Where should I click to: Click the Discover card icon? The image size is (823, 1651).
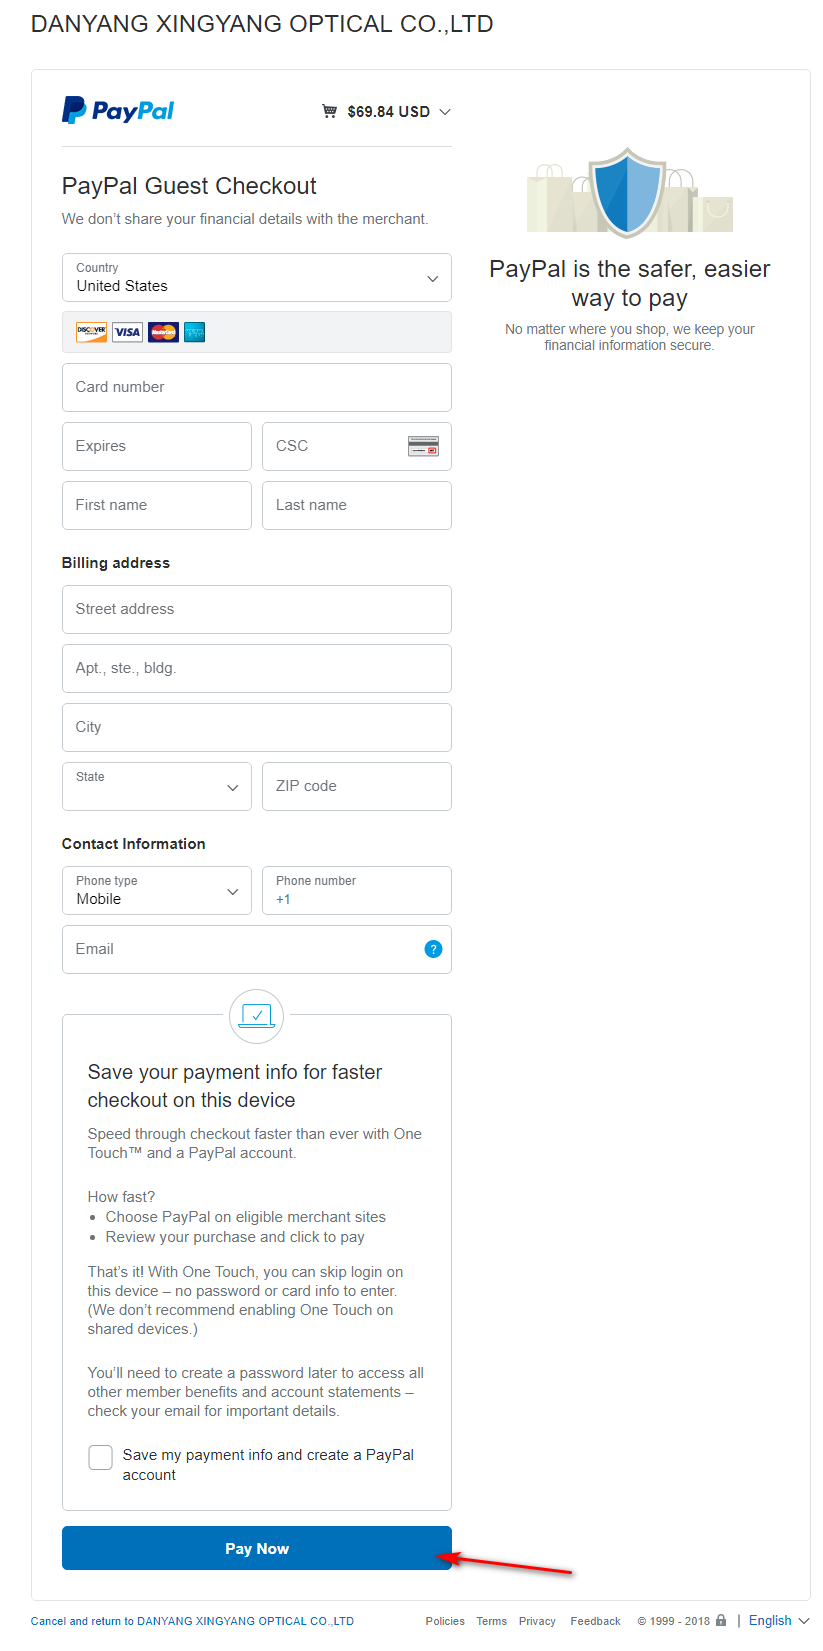[91, 332]
